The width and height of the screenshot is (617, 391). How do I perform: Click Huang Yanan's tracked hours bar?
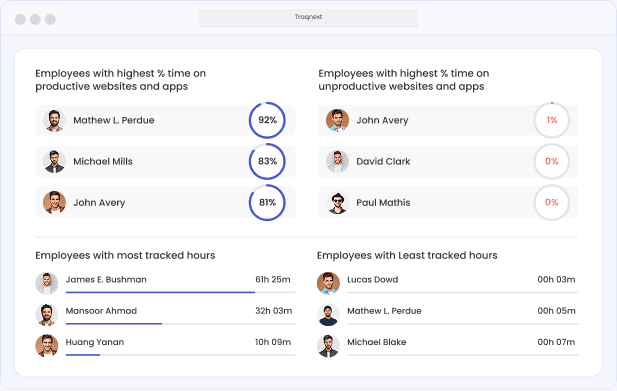pyautogui.click(x=180, y=355)
